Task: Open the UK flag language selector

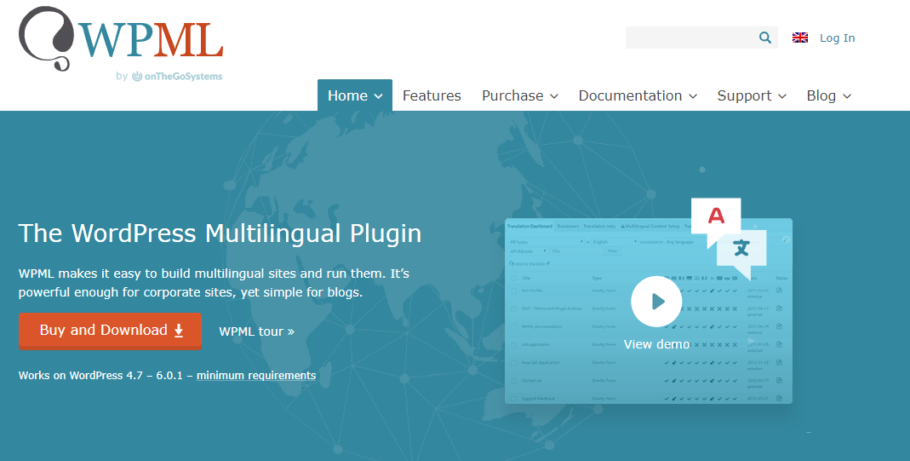Action: 800,38
